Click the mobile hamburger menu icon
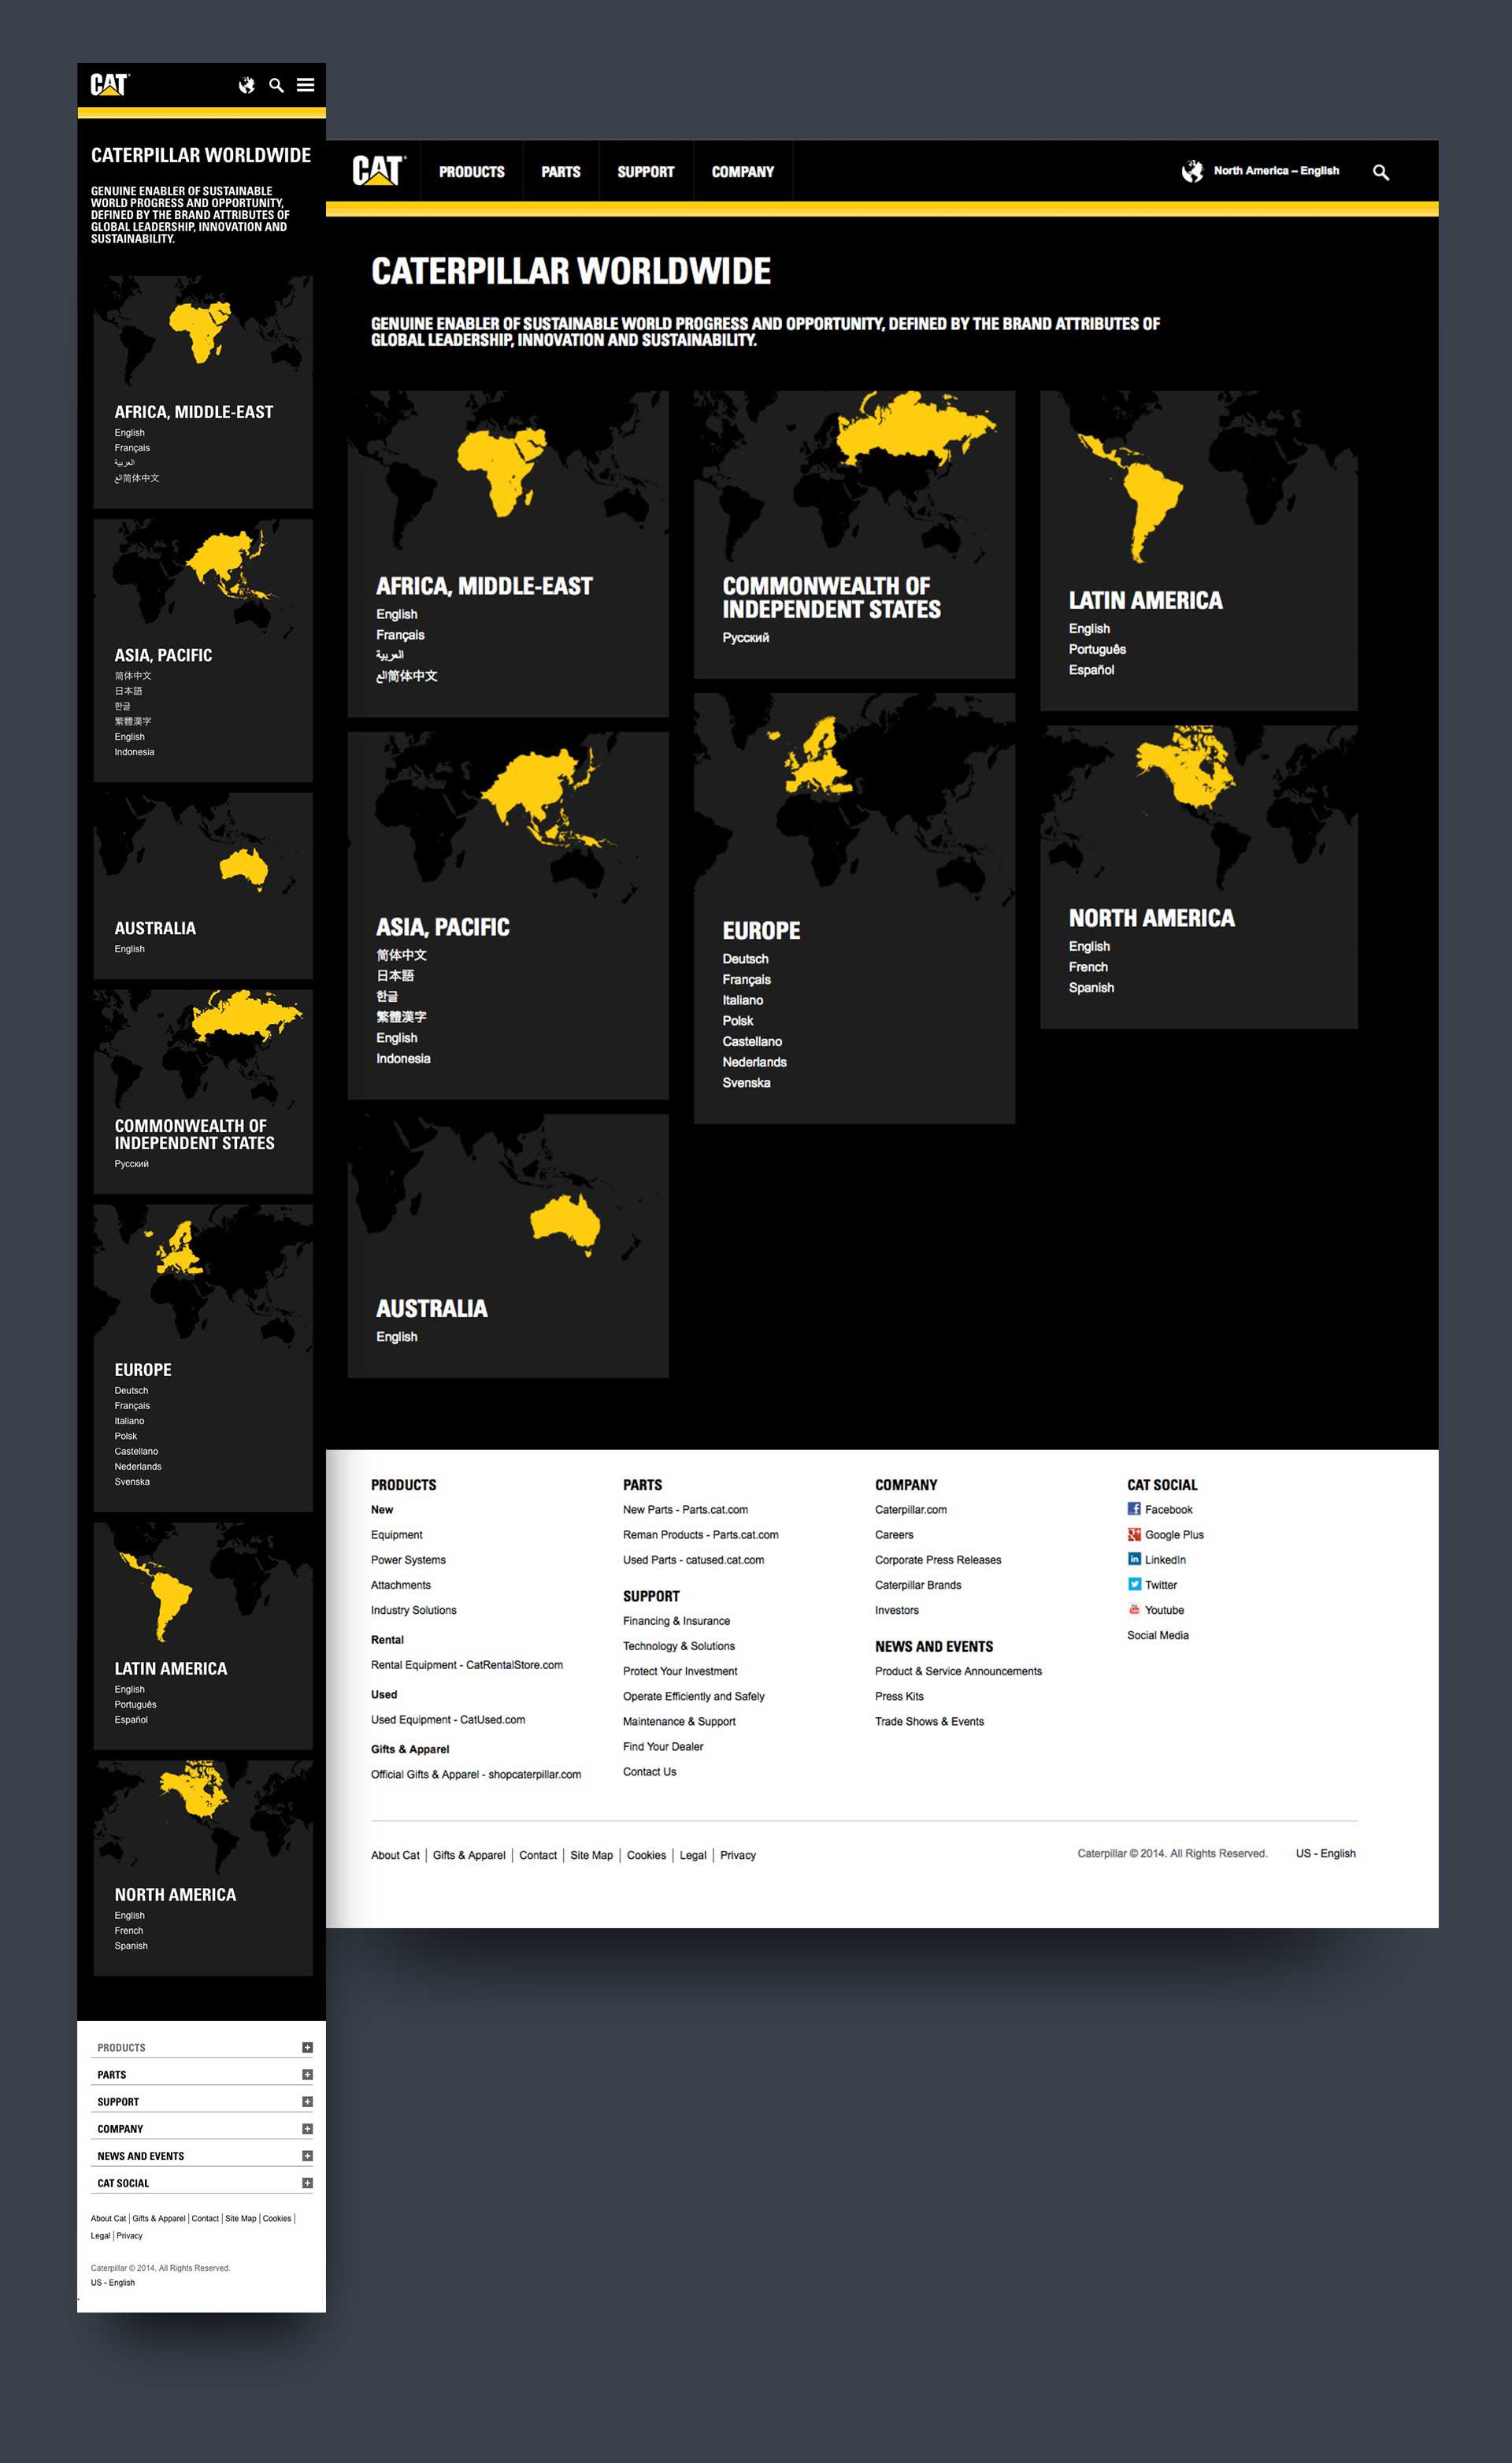 coord(305,85)
